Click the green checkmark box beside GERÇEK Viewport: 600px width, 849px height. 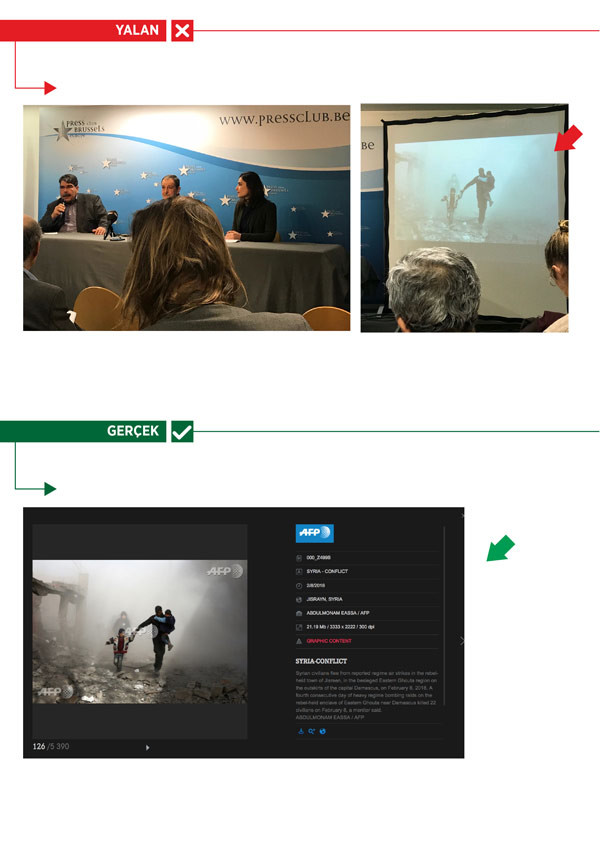pos(182,431)
